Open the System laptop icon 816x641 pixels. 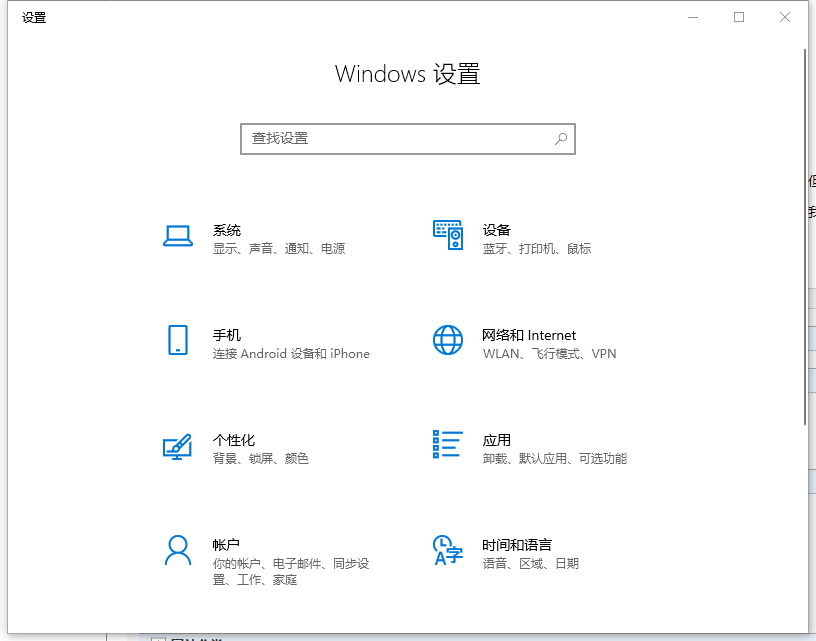pos(178,236)
